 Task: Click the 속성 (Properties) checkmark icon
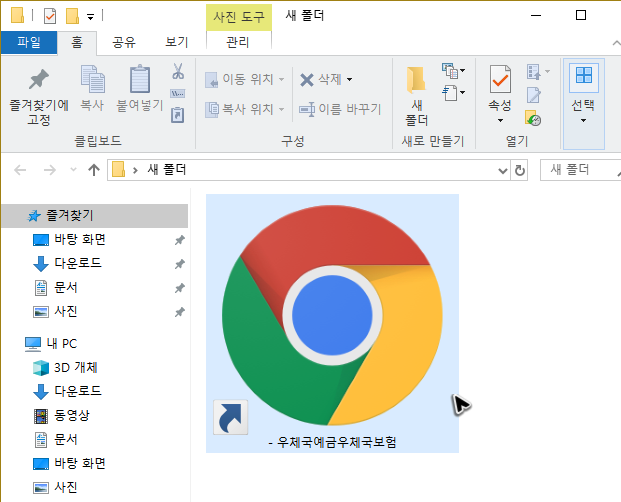[500, 80]
